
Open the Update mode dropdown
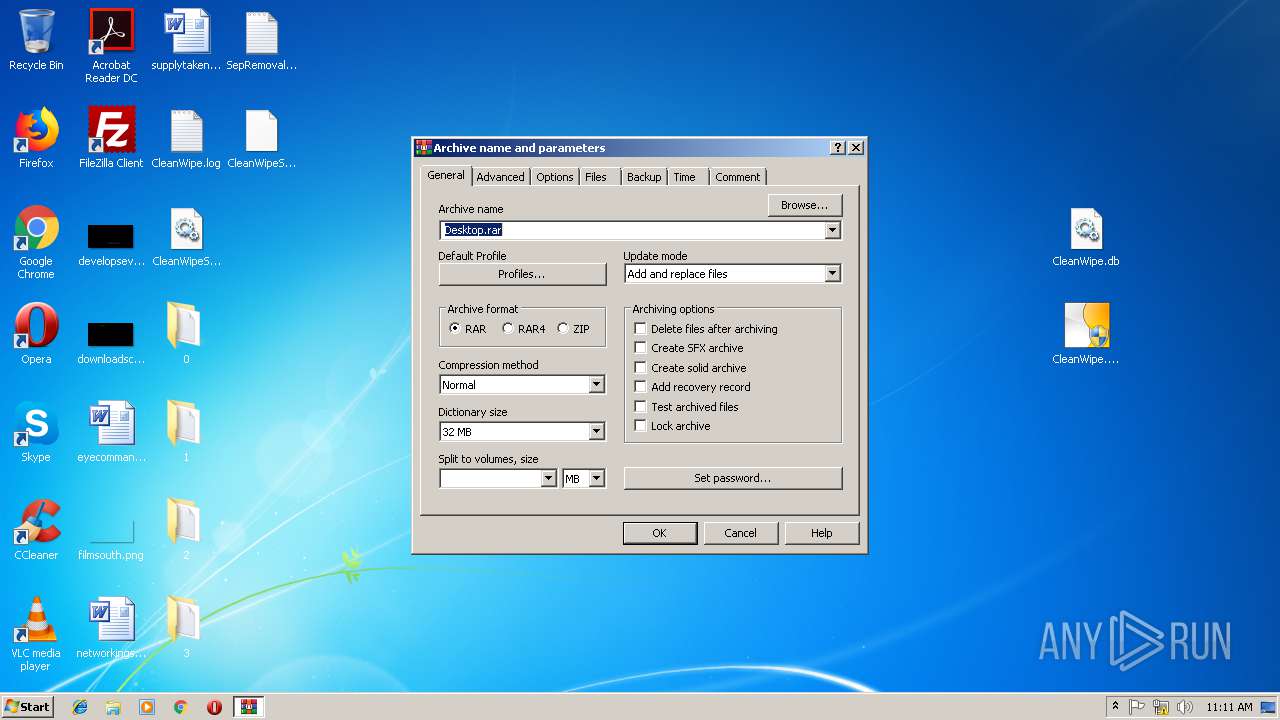click(832, 274)
